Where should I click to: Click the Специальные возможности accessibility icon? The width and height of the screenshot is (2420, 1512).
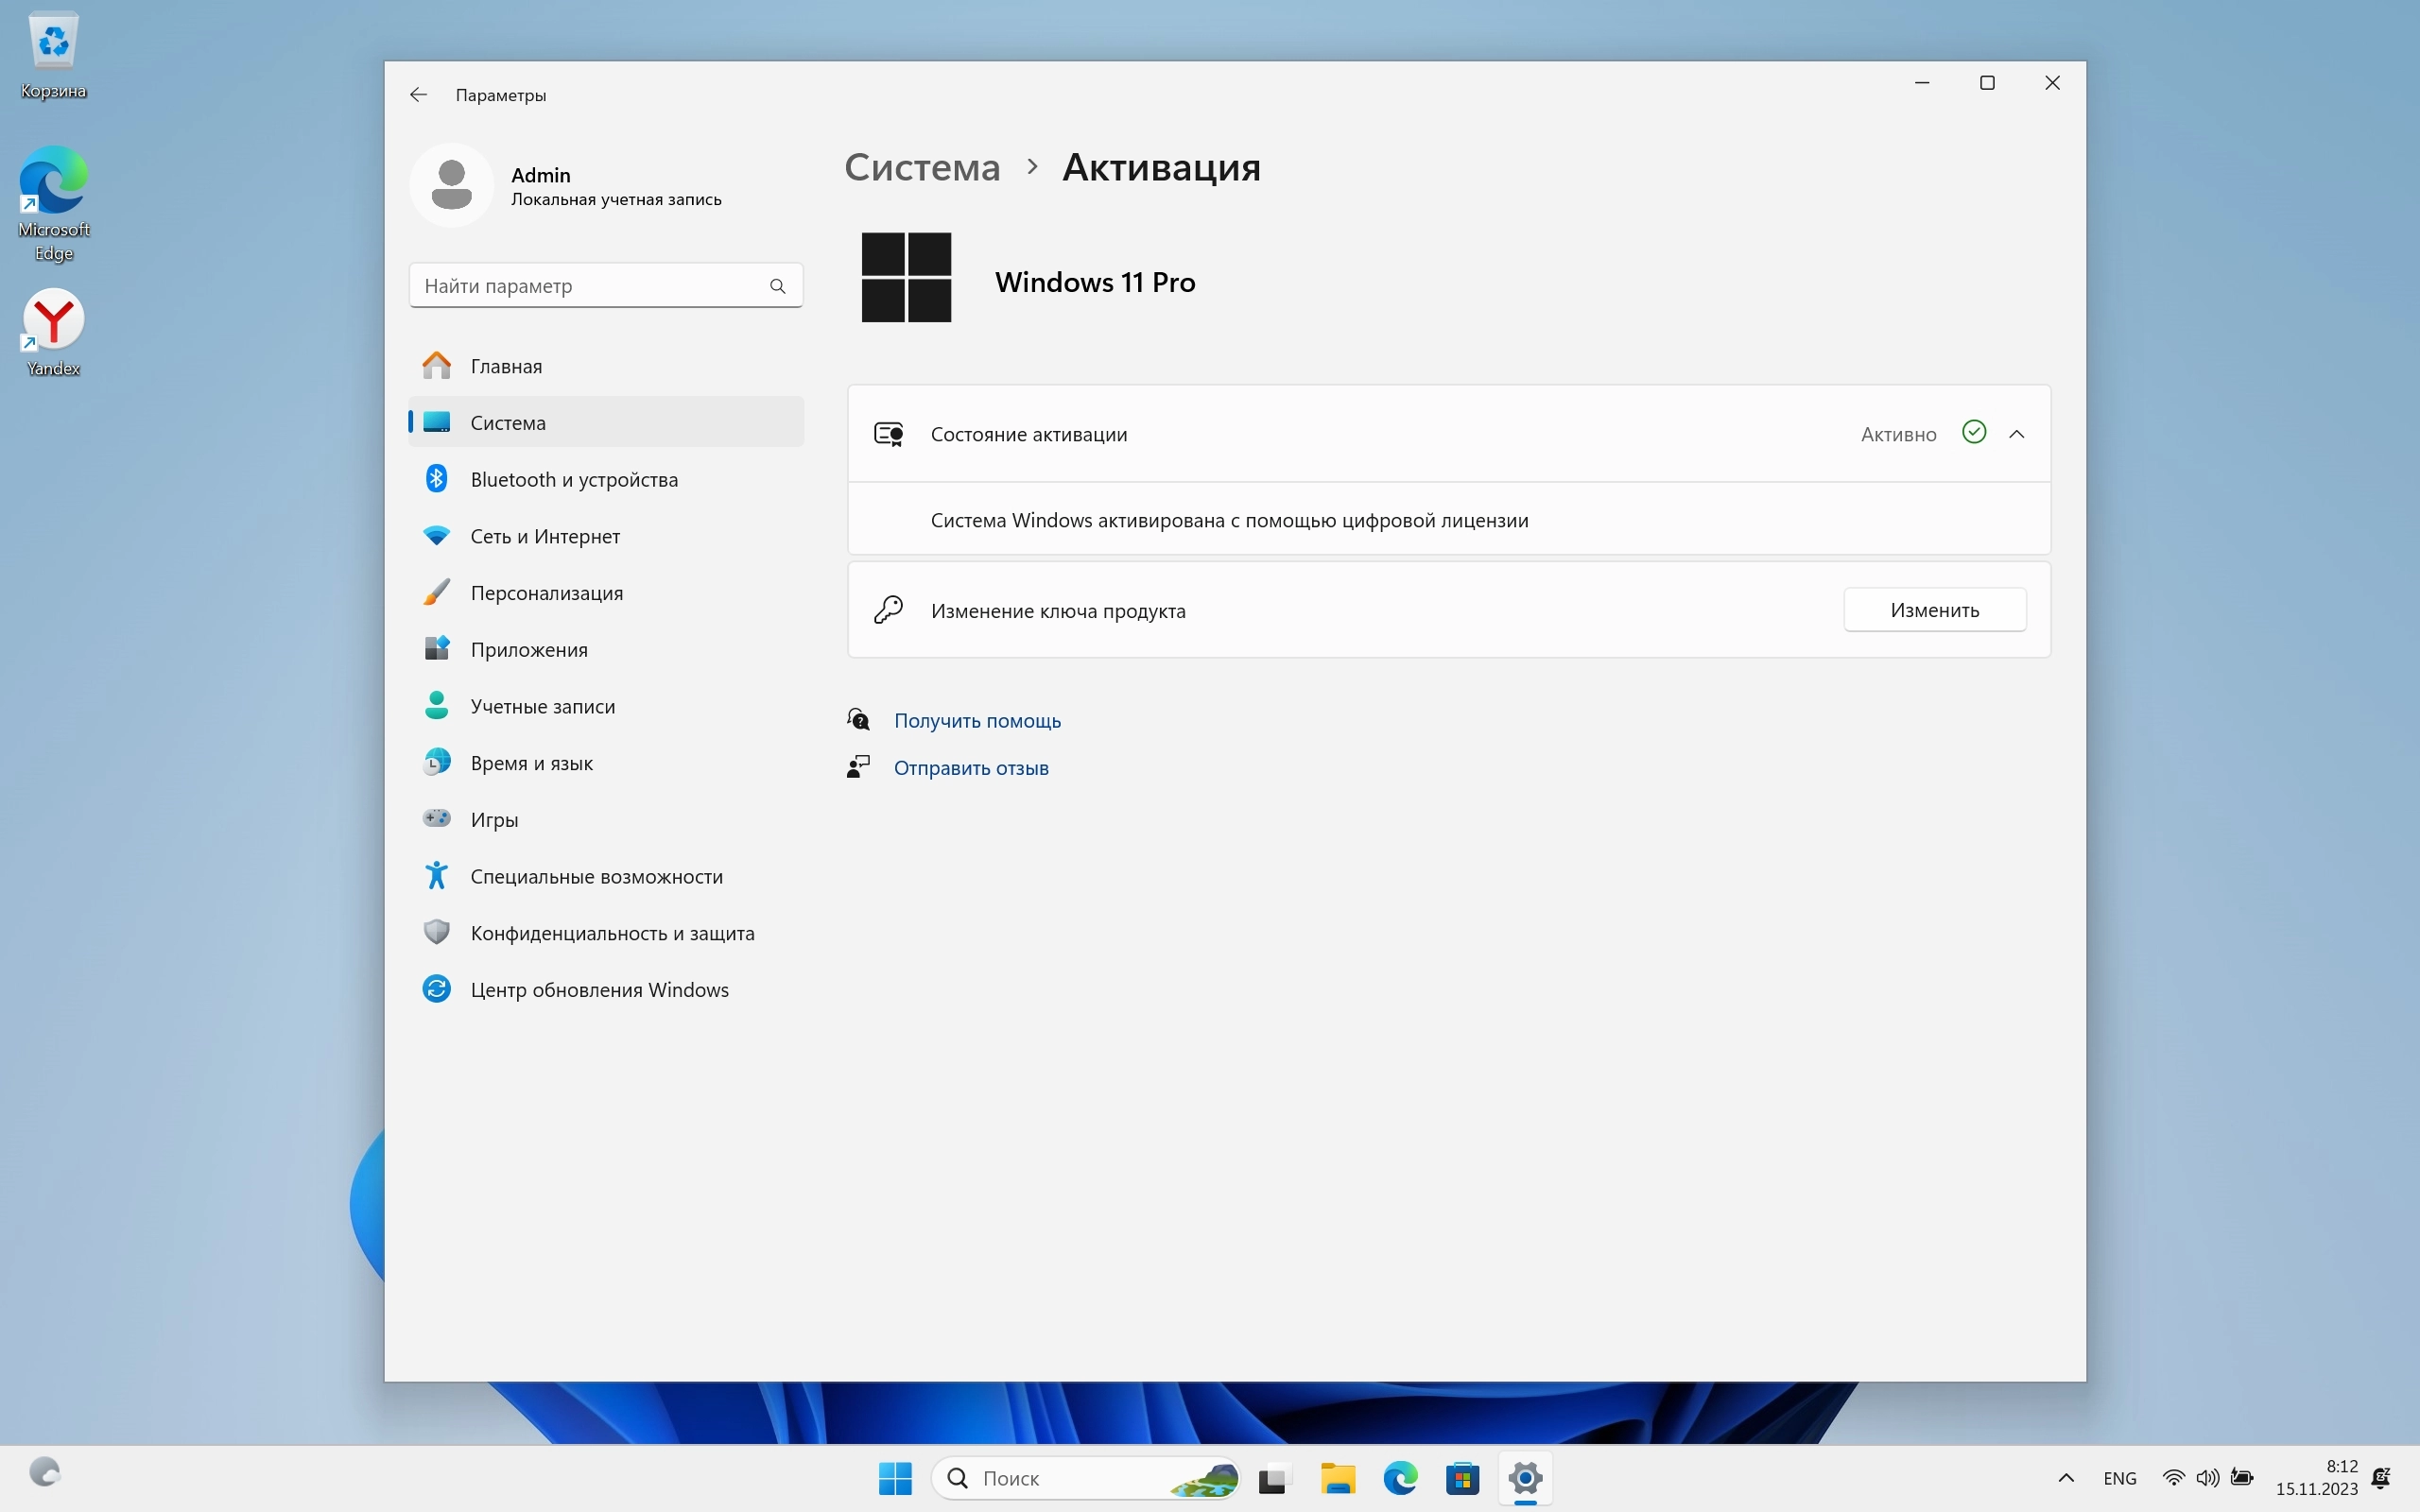pyautogui.click(x=436, y=876)
